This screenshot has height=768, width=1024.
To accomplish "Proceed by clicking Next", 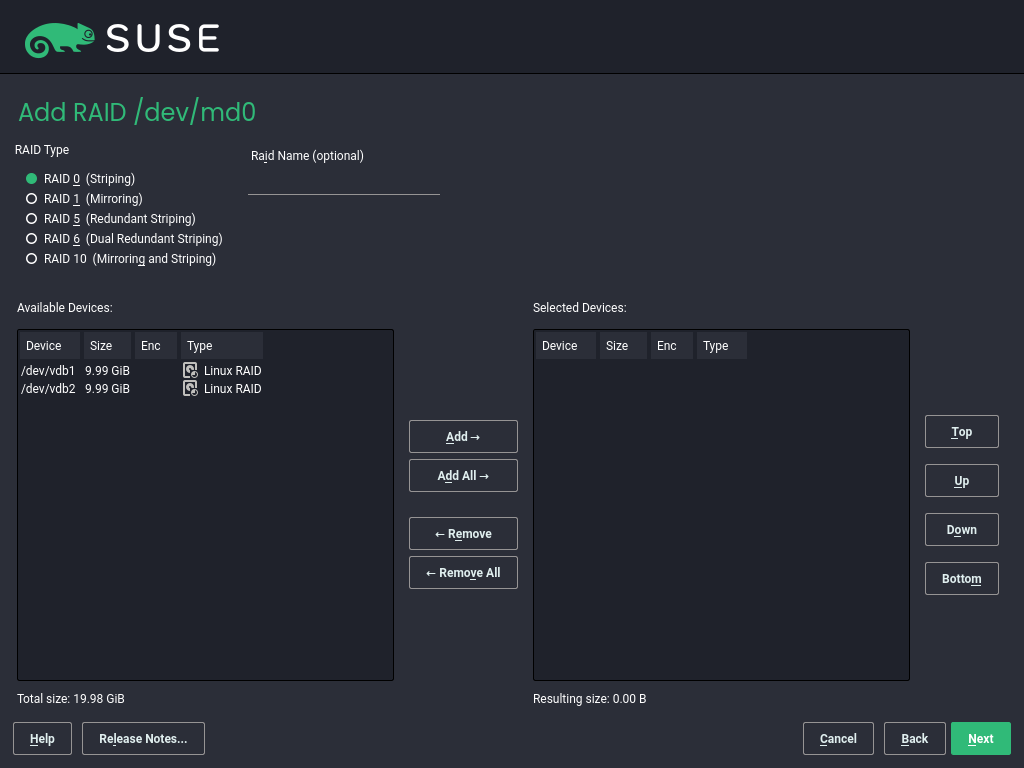I will (980, 738).
